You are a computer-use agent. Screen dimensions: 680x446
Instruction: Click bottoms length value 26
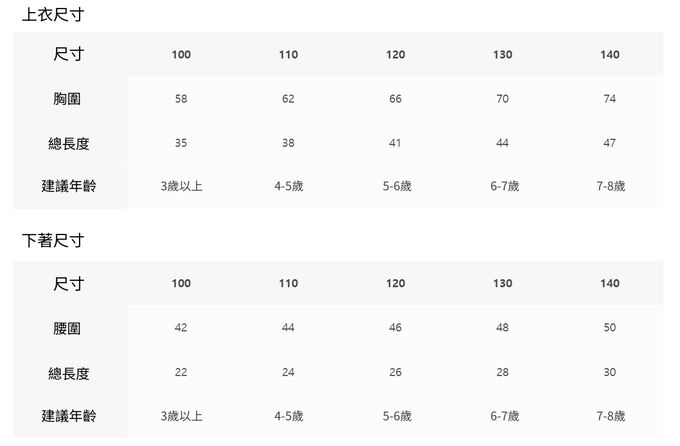tap(395, 372)
